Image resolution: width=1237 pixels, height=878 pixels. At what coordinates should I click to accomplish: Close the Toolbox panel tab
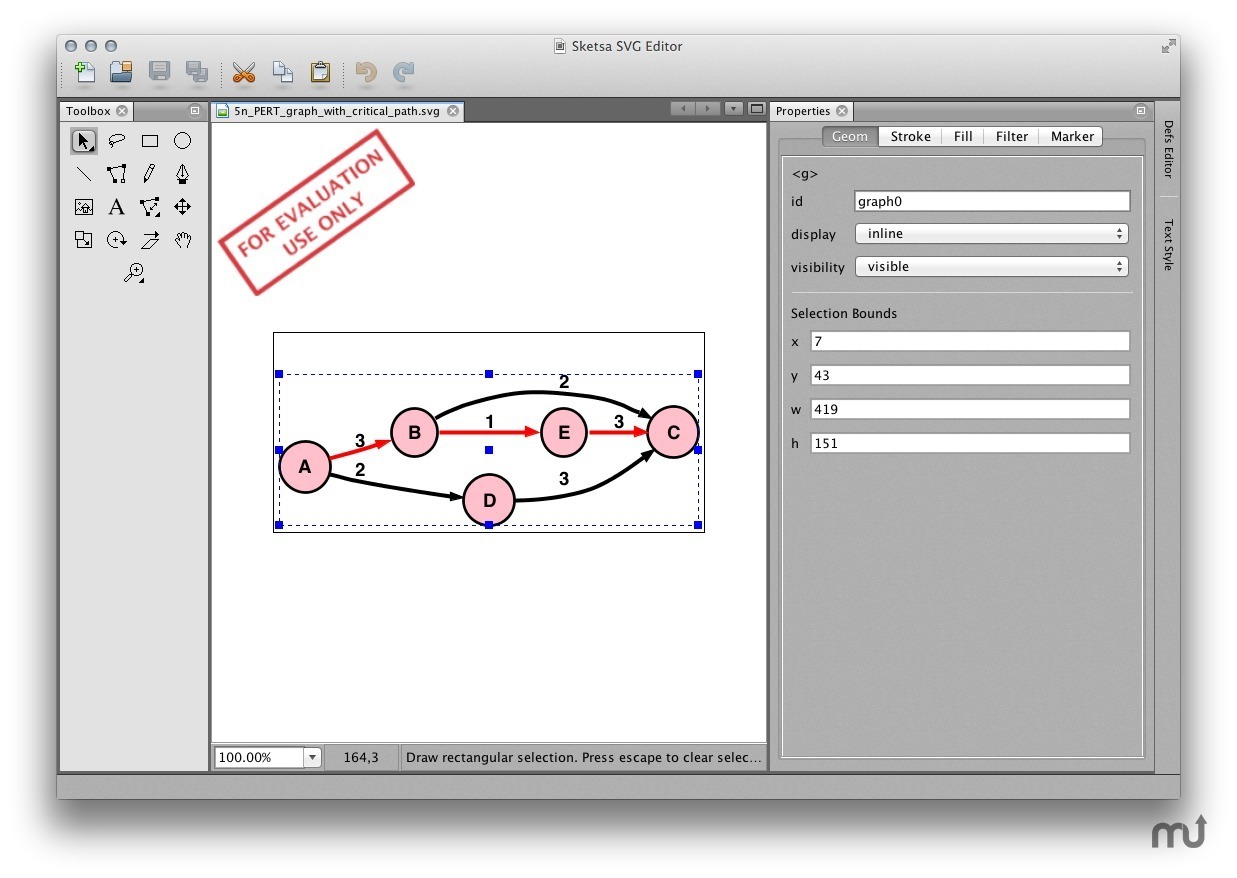[x=122, y=111]
